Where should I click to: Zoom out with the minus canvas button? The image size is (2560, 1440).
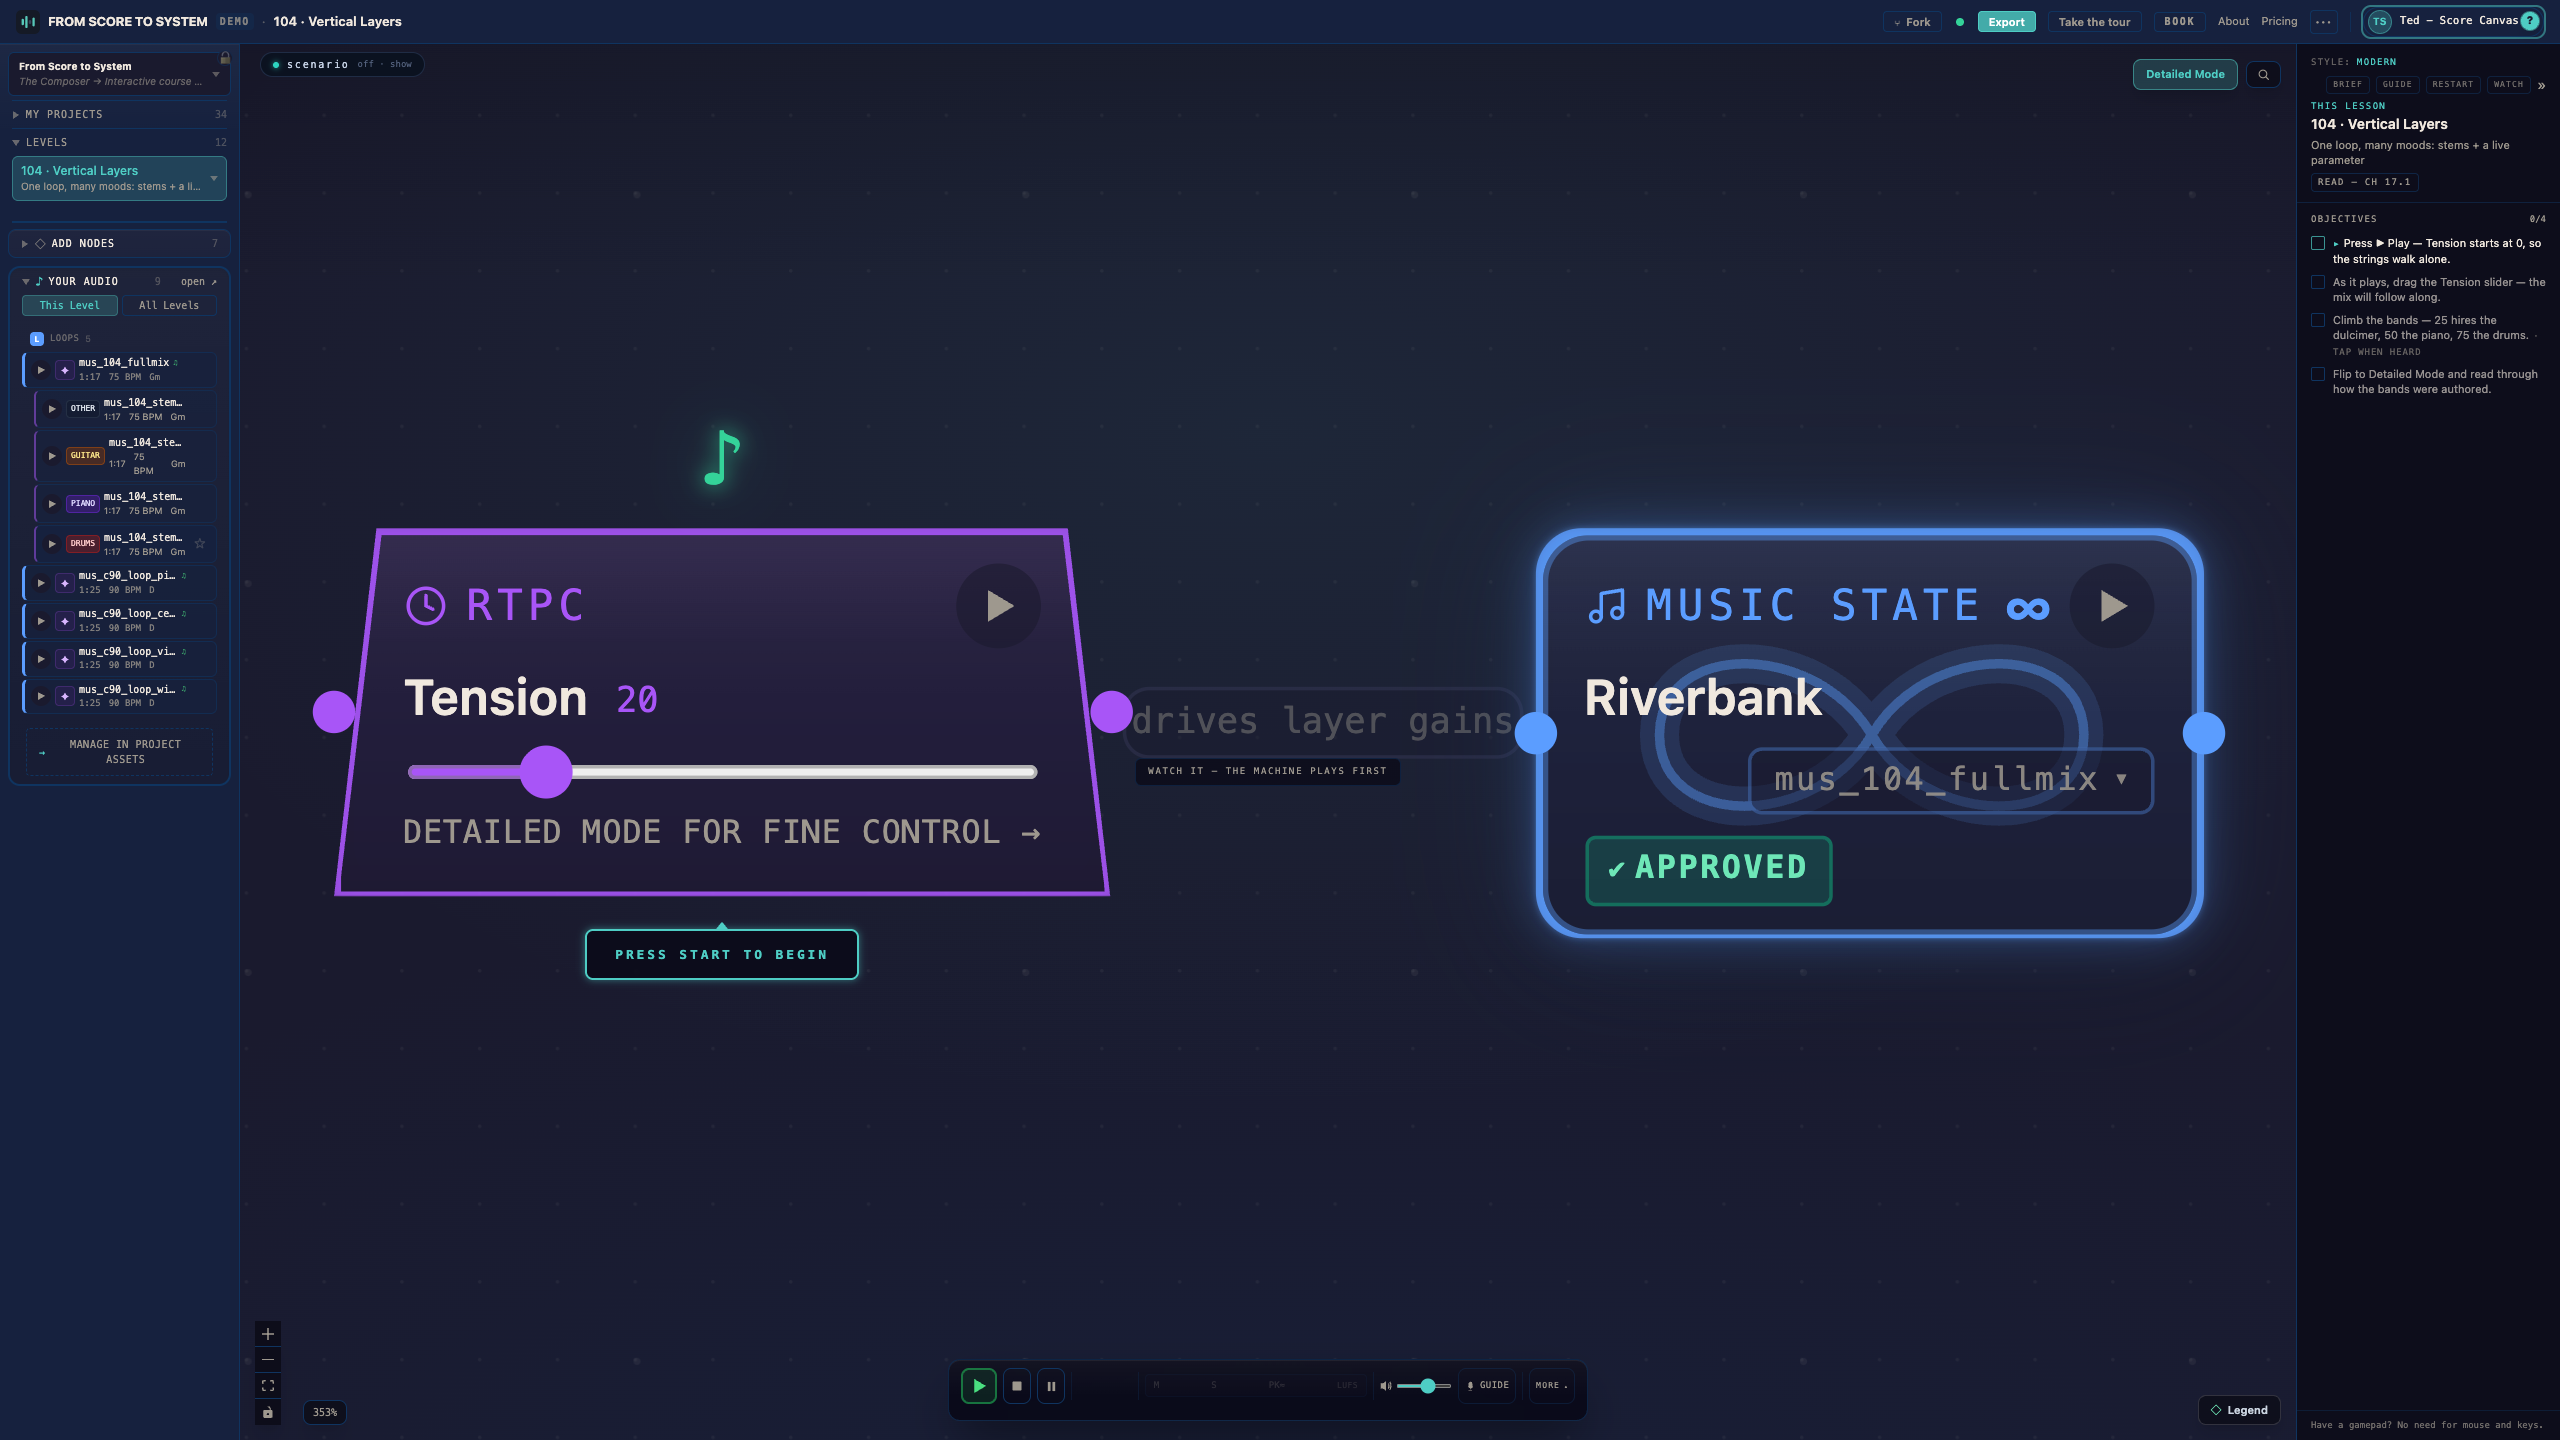[x=268, y=1360]
